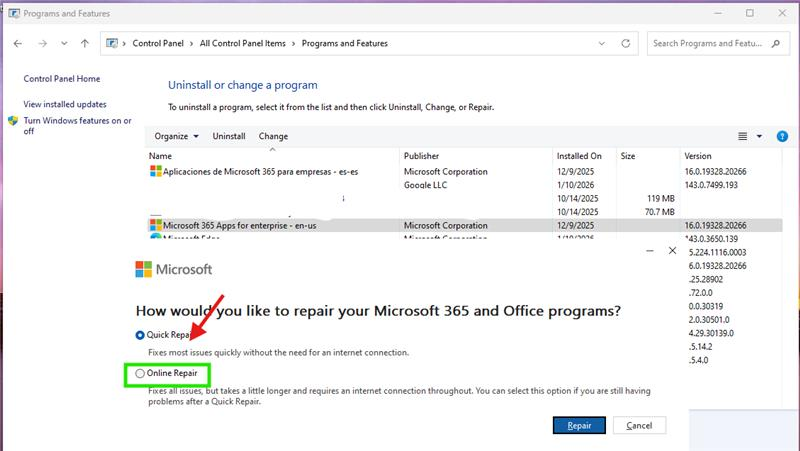The height and width of the screenshot is (451, 800).
Task: Click the Microsoft 365 Apps enterprise icon
Action: click(156, 224)
